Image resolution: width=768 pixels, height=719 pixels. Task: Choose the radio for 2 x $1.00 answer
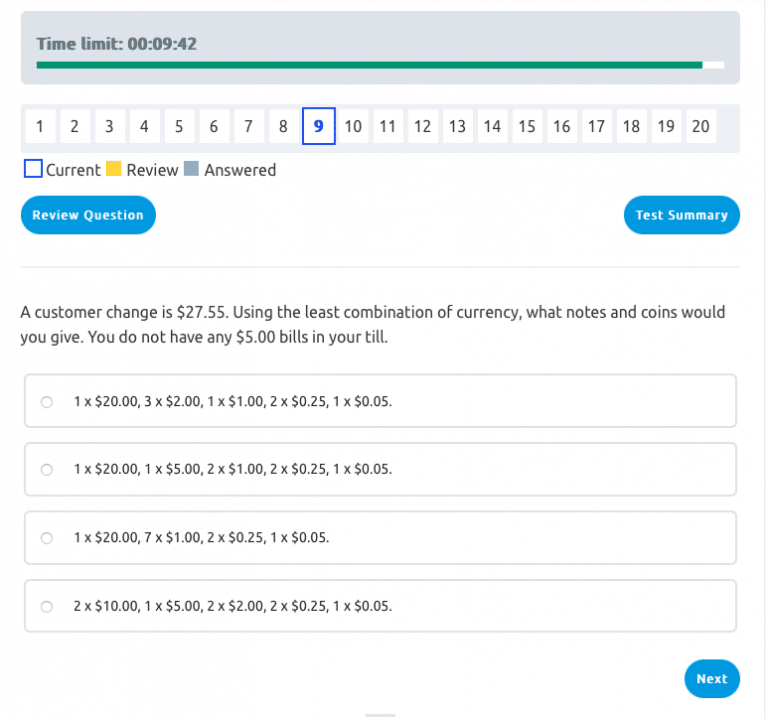coord(47,470)
